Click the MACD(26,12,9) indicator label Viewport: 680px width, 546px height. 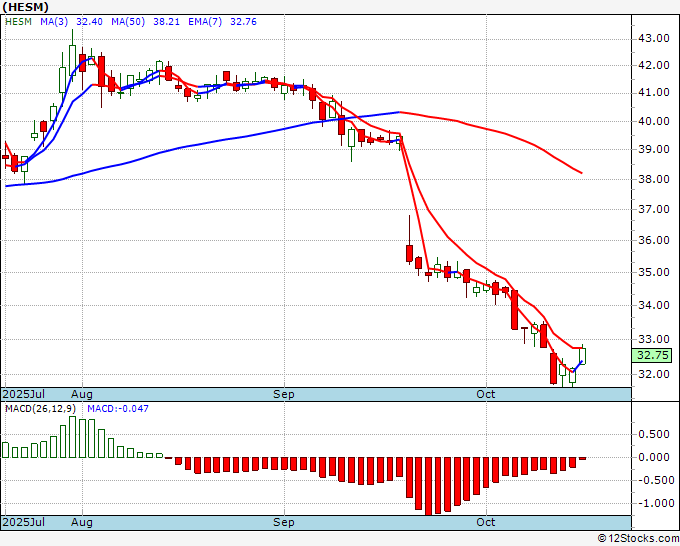click(x=40, y=409)
